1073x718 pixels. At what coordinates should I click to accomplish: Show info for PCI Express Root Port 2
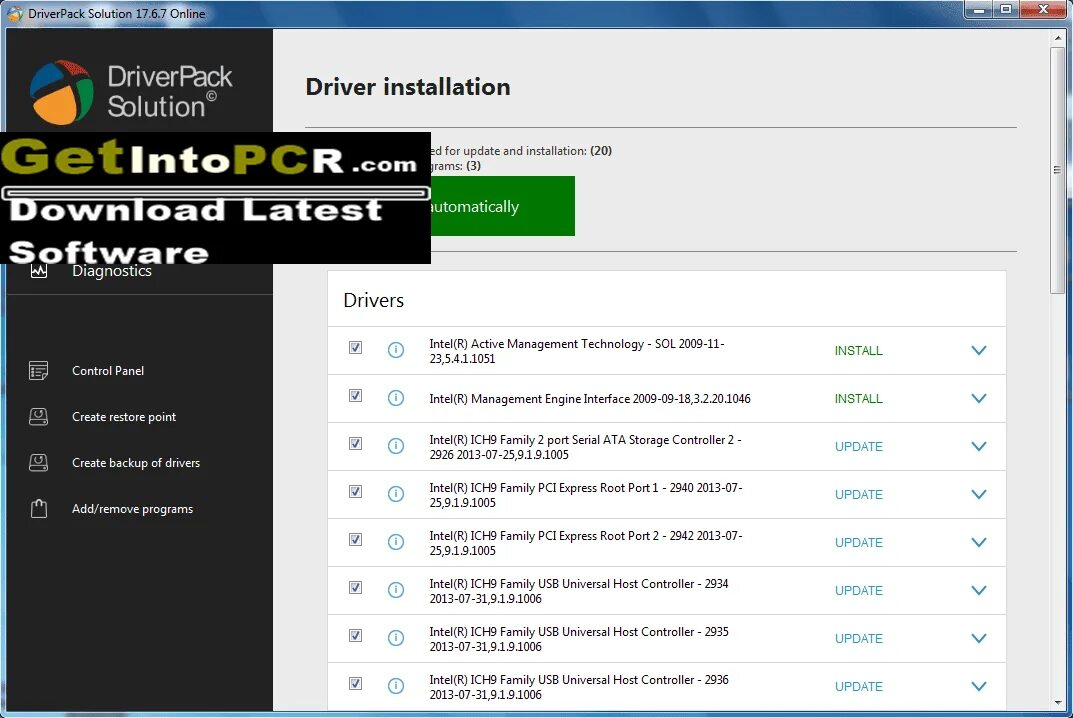(x=396, y=541)
